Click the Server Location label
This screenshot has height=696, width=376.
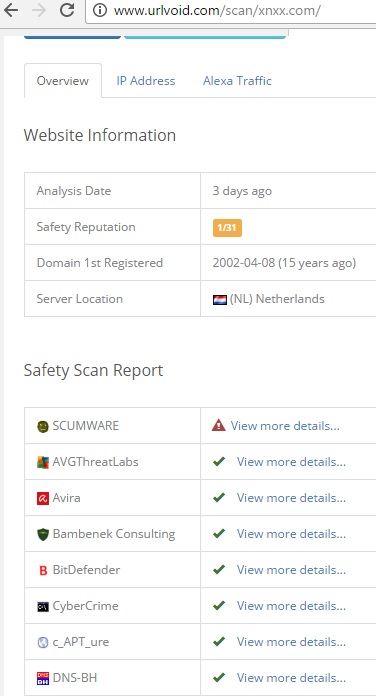coord(79,299)
